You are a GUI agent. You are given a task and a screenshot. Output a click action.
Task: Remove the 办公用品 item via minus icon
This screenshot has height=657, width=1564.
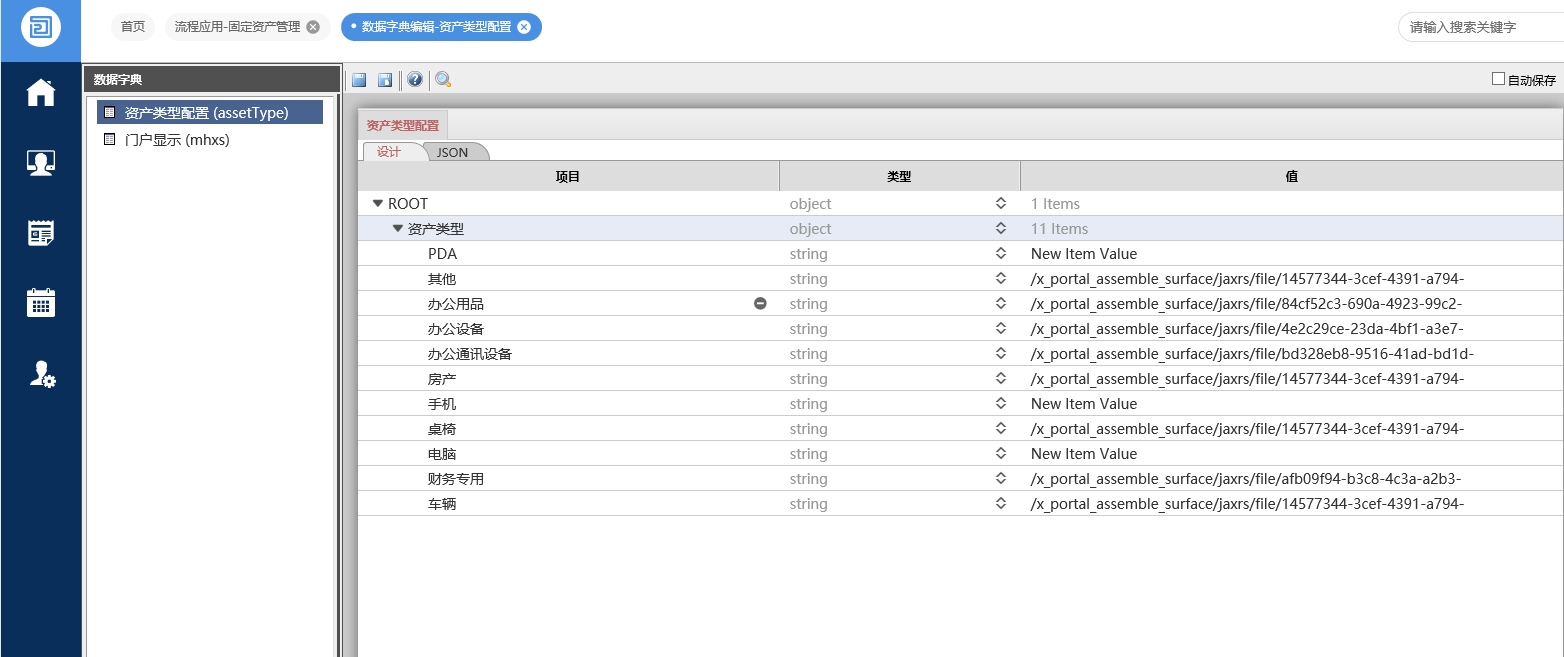tap(760, 303)
